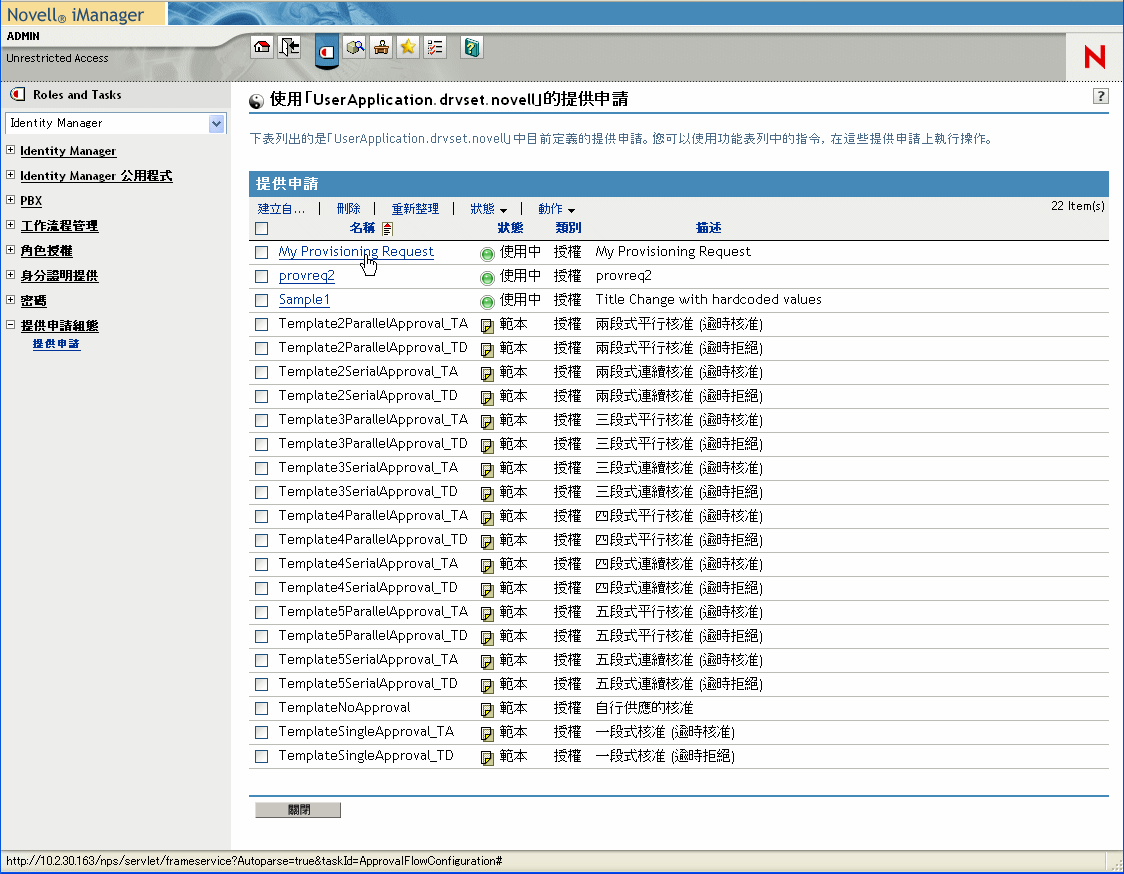Click the TemplateNoApproval name text

[345, 708]
